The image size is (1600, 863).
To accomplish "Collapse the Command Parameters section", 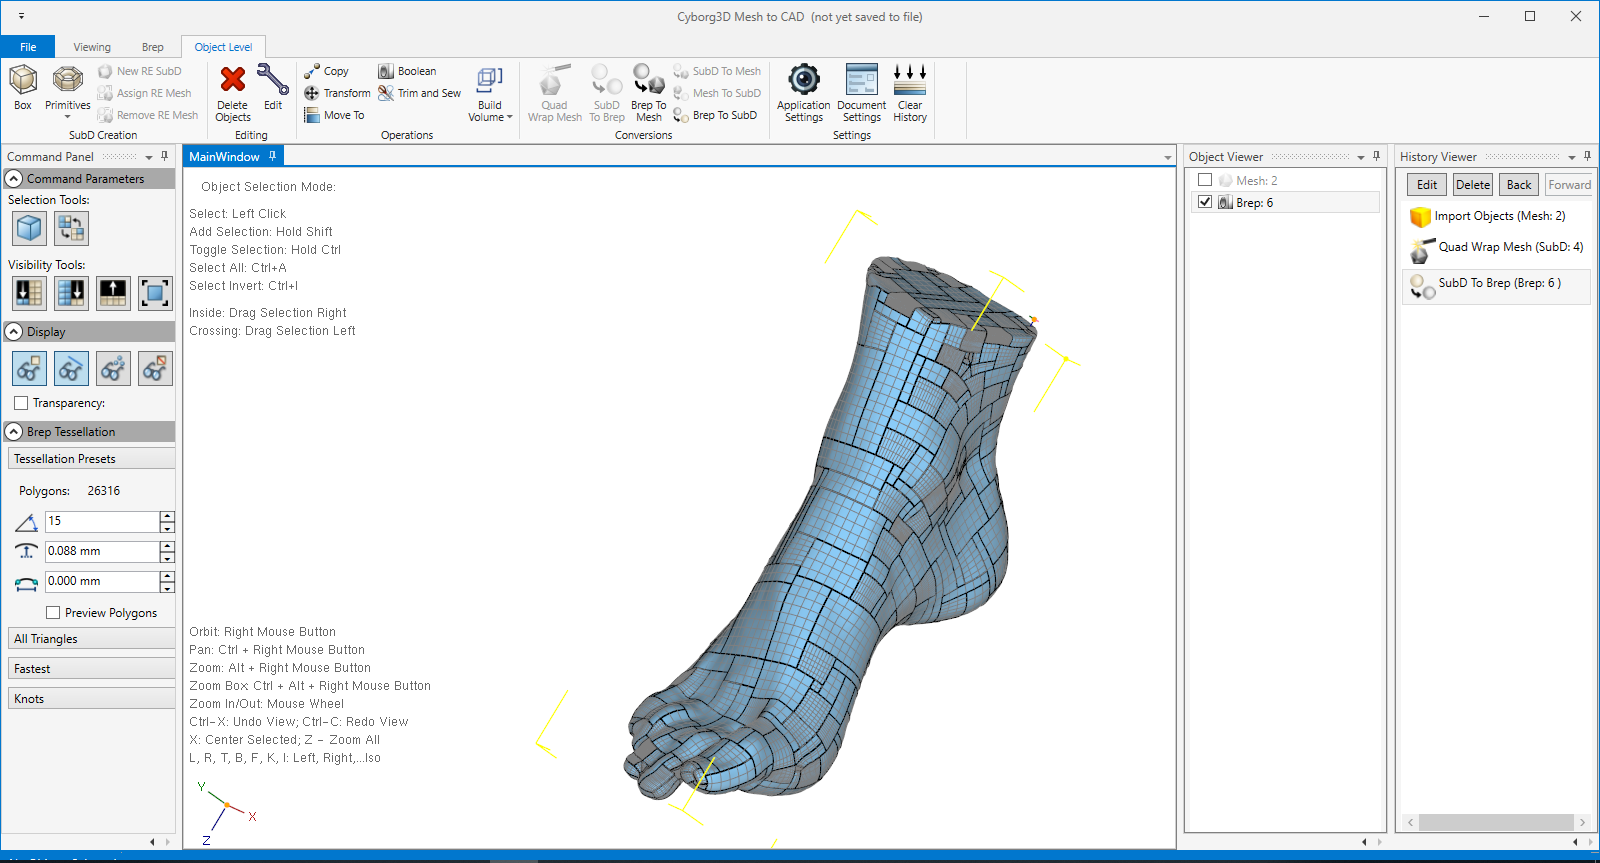I will (14, 179).
